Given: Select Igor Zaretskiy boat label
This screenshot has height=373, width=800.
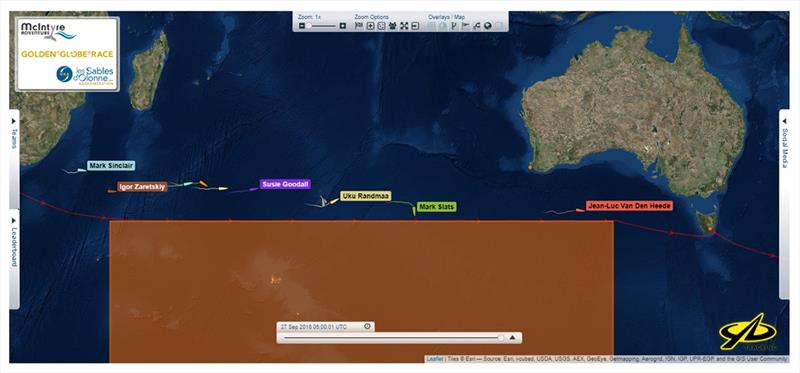Looking at the screenshot, I should (142, 187).
